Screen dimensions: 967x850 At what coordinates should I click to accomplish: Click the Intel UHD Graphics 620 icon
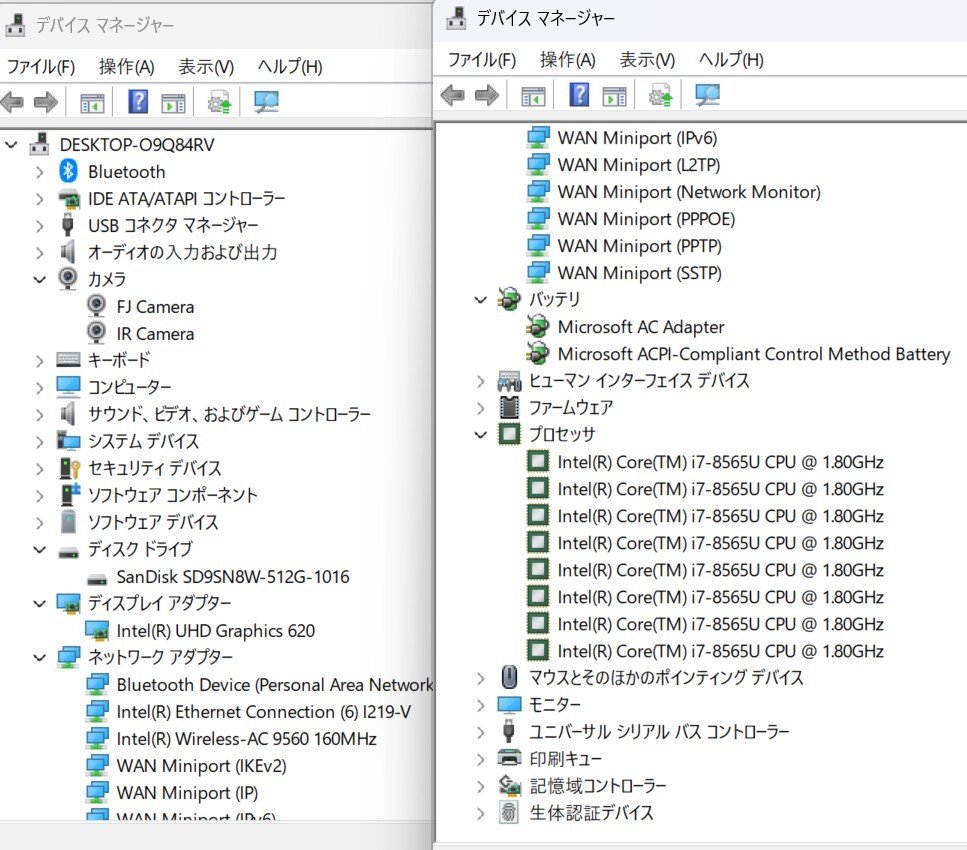(97, 630)
